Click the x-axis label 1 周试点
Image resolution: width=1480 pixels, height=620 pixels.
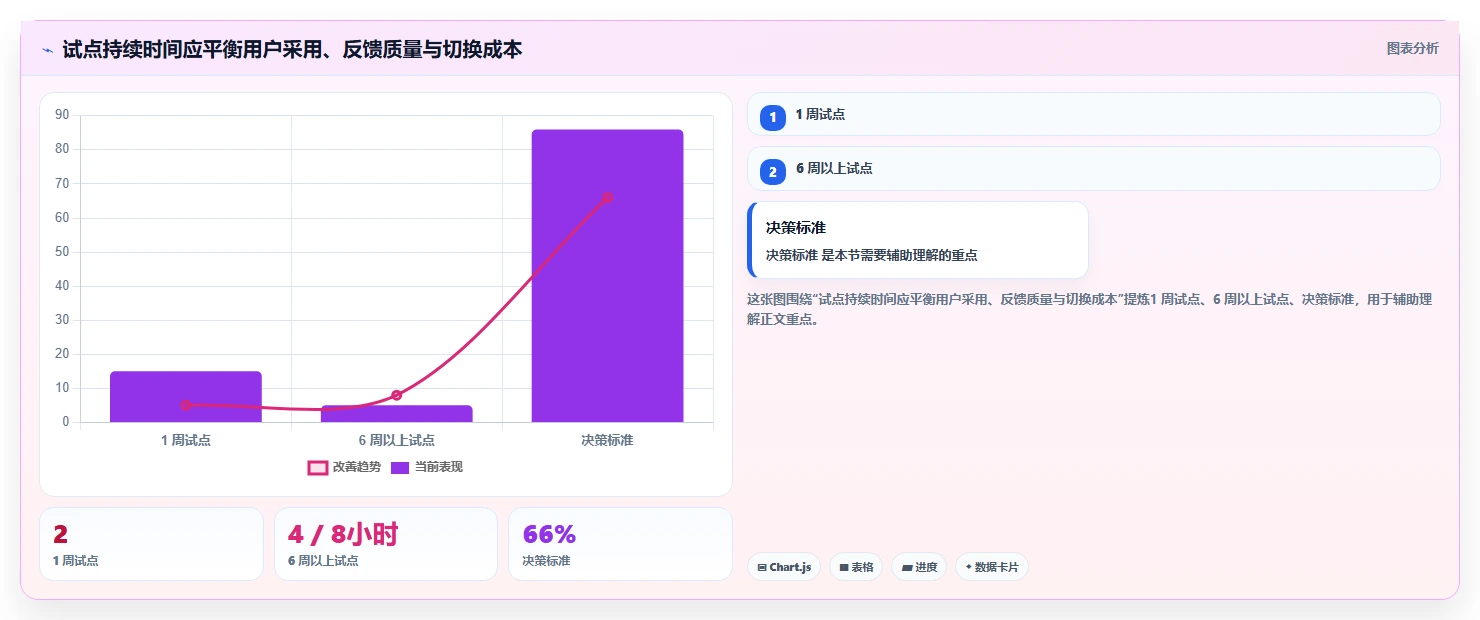[x=186, y=440]
